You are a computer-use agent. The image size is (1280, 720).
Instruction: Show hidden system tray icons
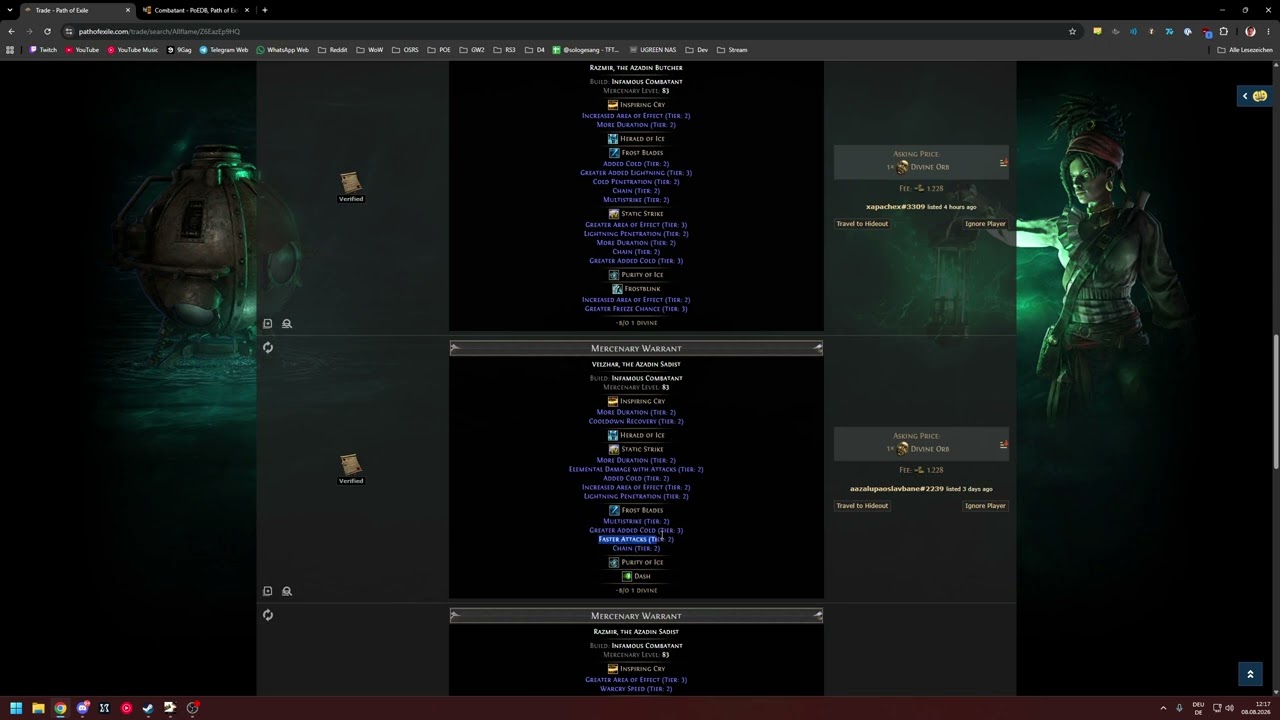(x=1163, y=708)
